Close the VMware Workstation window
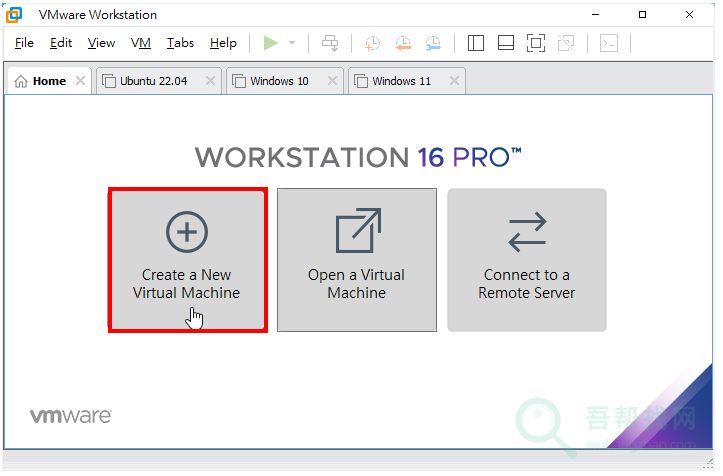Image resolution: width=723 pixels, height=476 pixels. click(x=689, y=15)
